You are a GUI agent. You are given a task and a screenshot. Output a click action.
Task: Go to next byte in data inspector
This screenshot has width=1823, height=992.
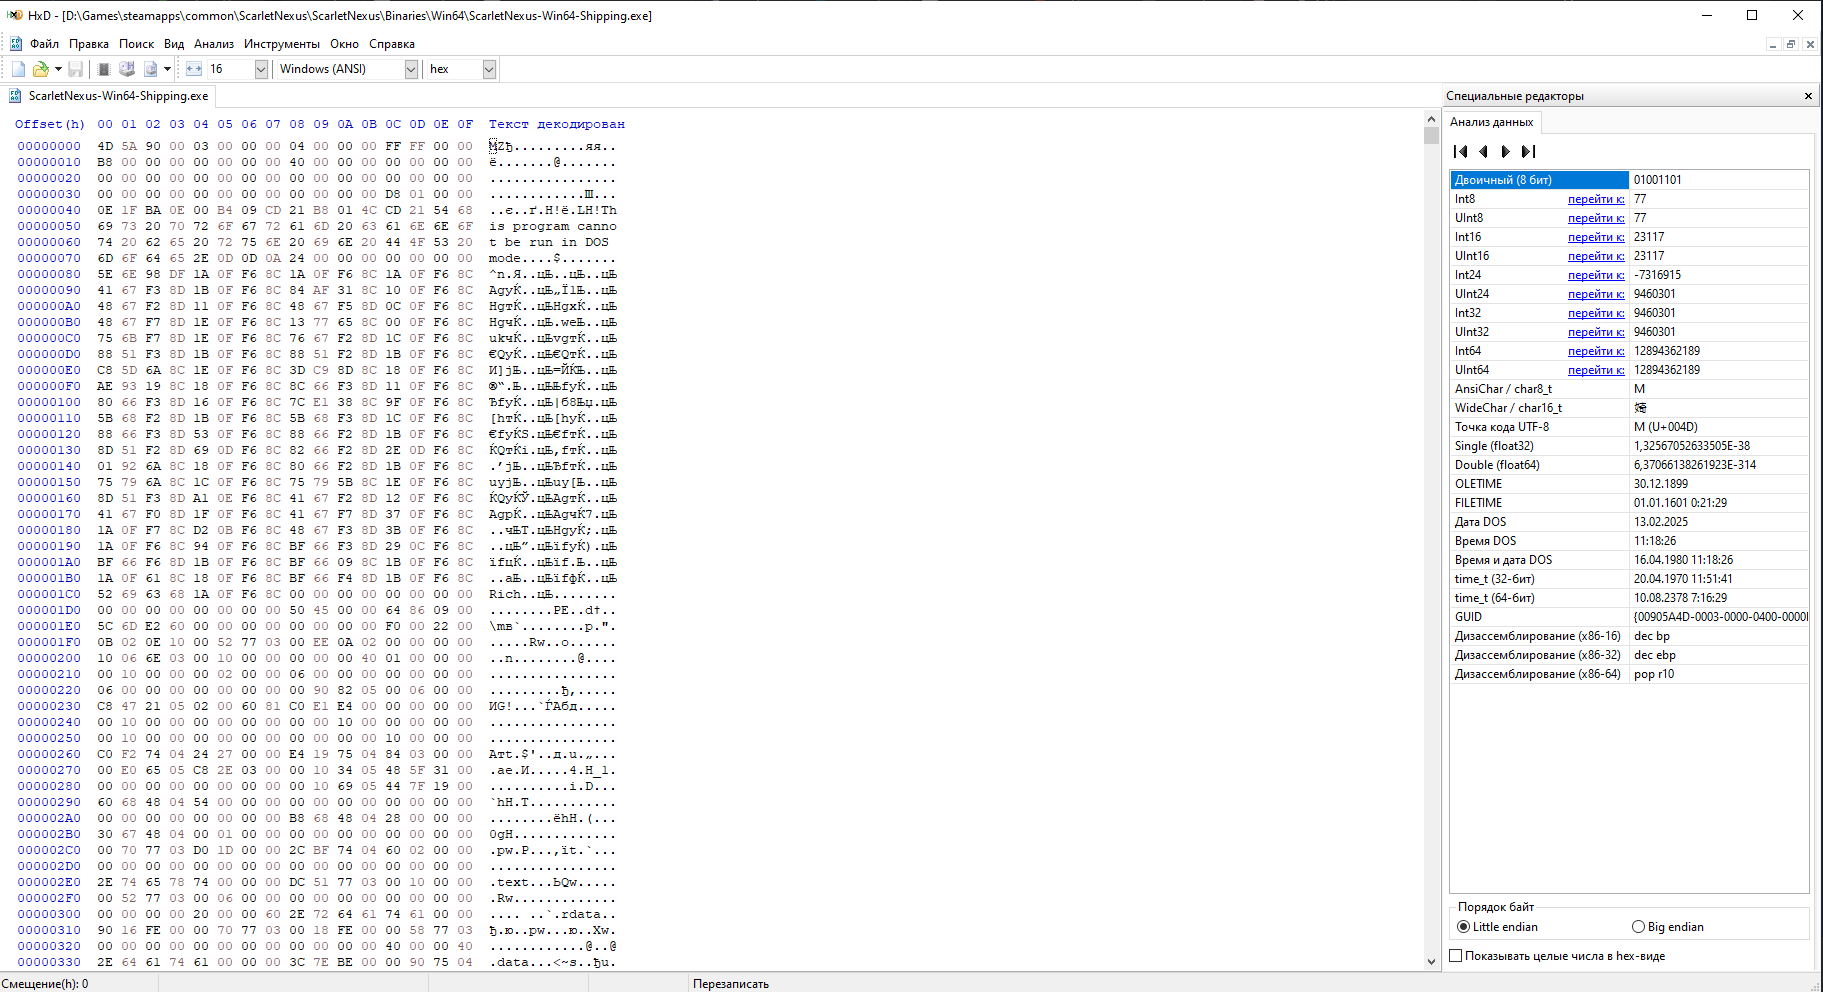pyautogui.click(x=1505, y=152)
